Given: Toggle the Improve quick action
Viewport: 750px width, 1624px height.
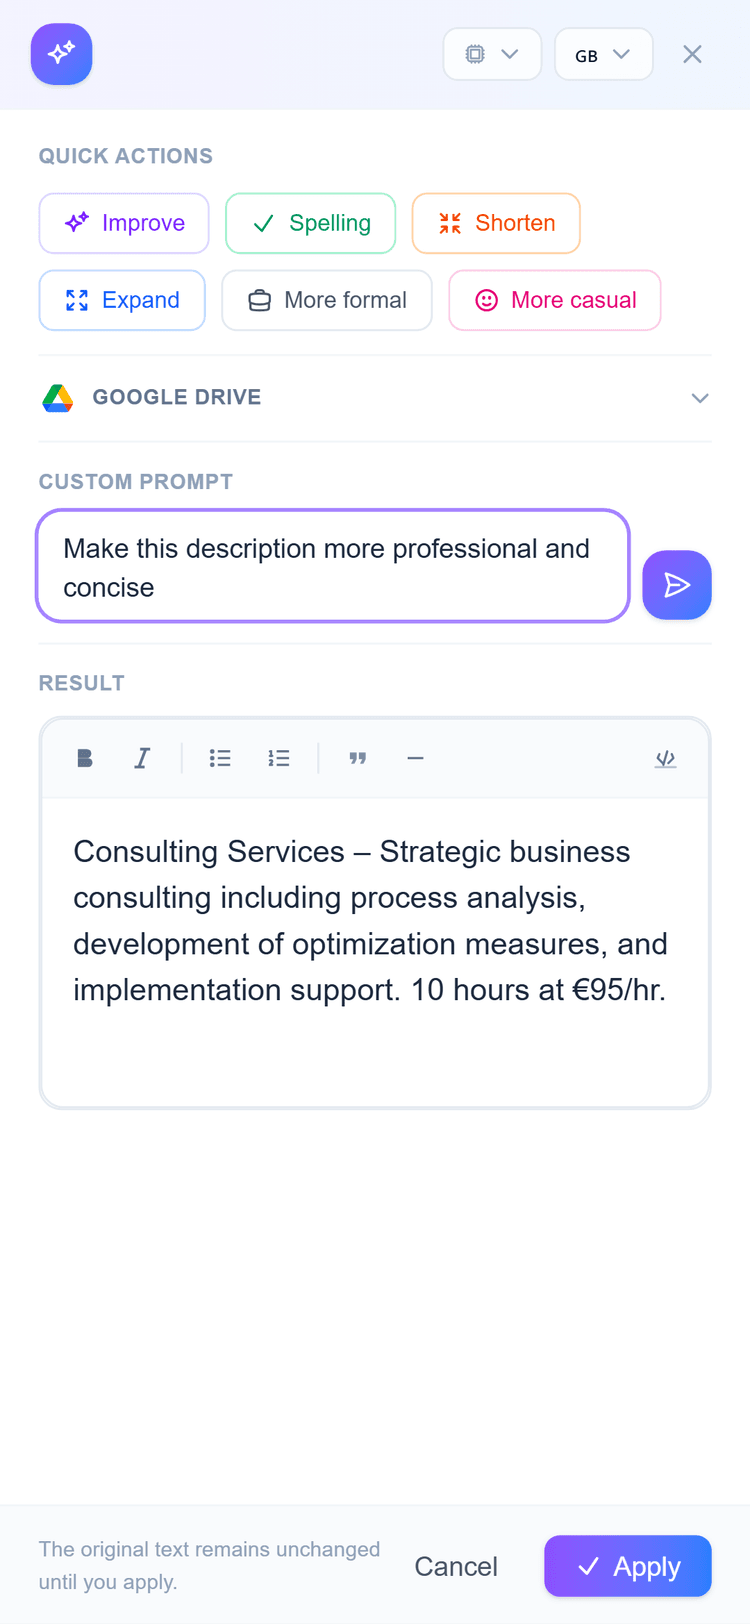Looking at the screenshot, I should (123, 223).
